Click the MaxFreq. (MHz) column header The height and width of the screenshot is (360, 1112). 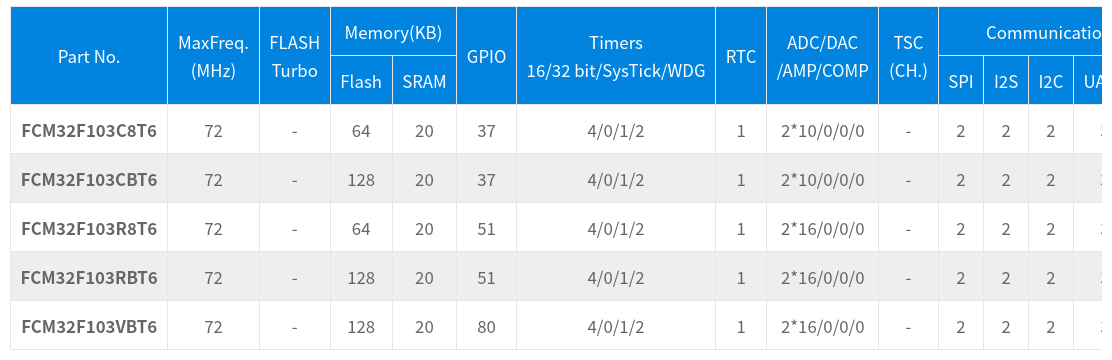click(x=213, y=57)
